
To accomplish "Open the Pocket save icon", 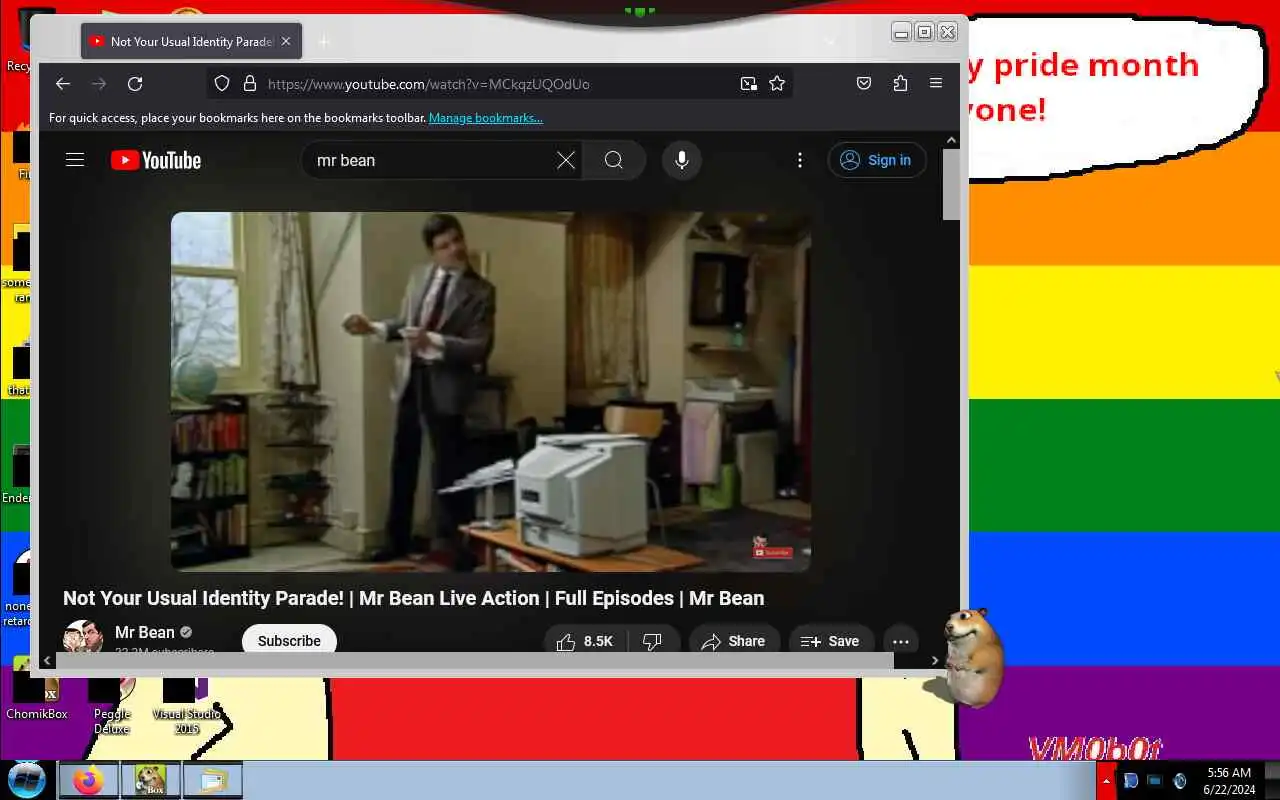I will click(864, 84).
